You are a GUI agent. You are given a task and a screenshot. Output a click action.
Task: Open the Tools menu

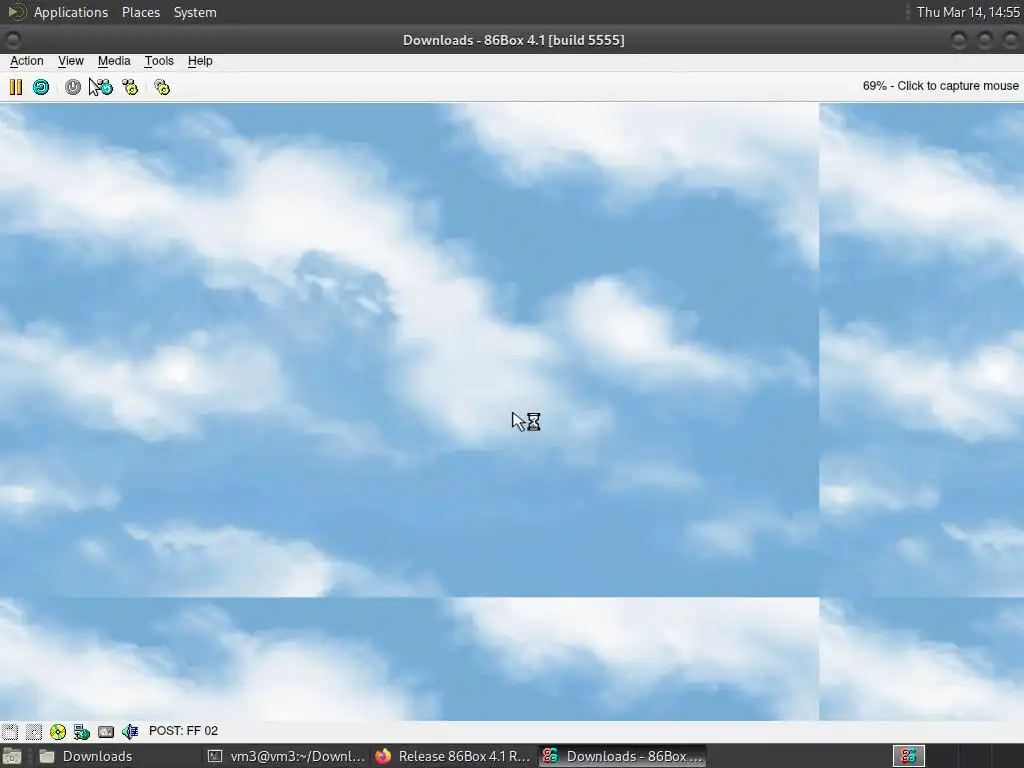click(159, 61)
